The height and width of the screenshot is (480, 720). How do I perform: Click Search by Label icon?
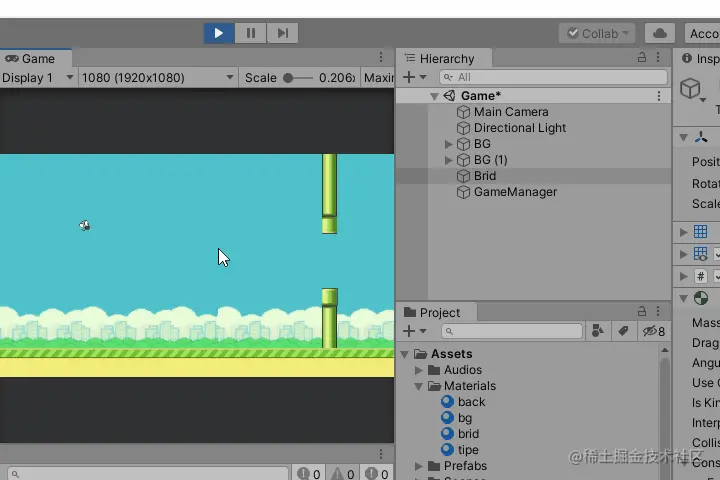624,331
